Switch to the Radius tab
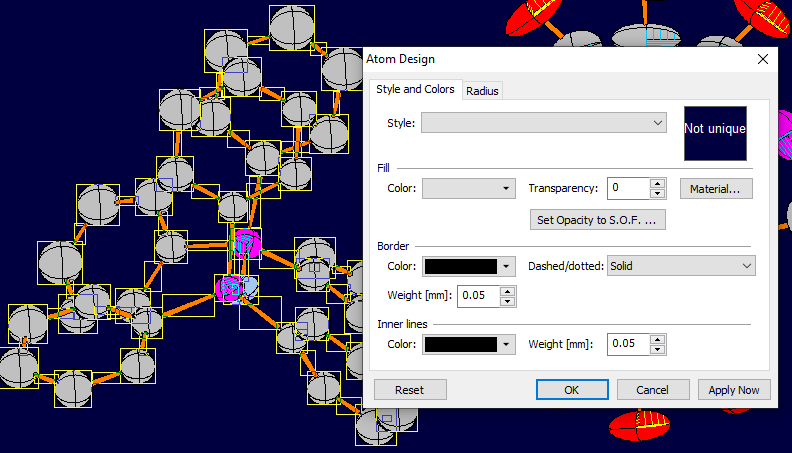This screenshot has width=792, height=453. tap(482, 91)
